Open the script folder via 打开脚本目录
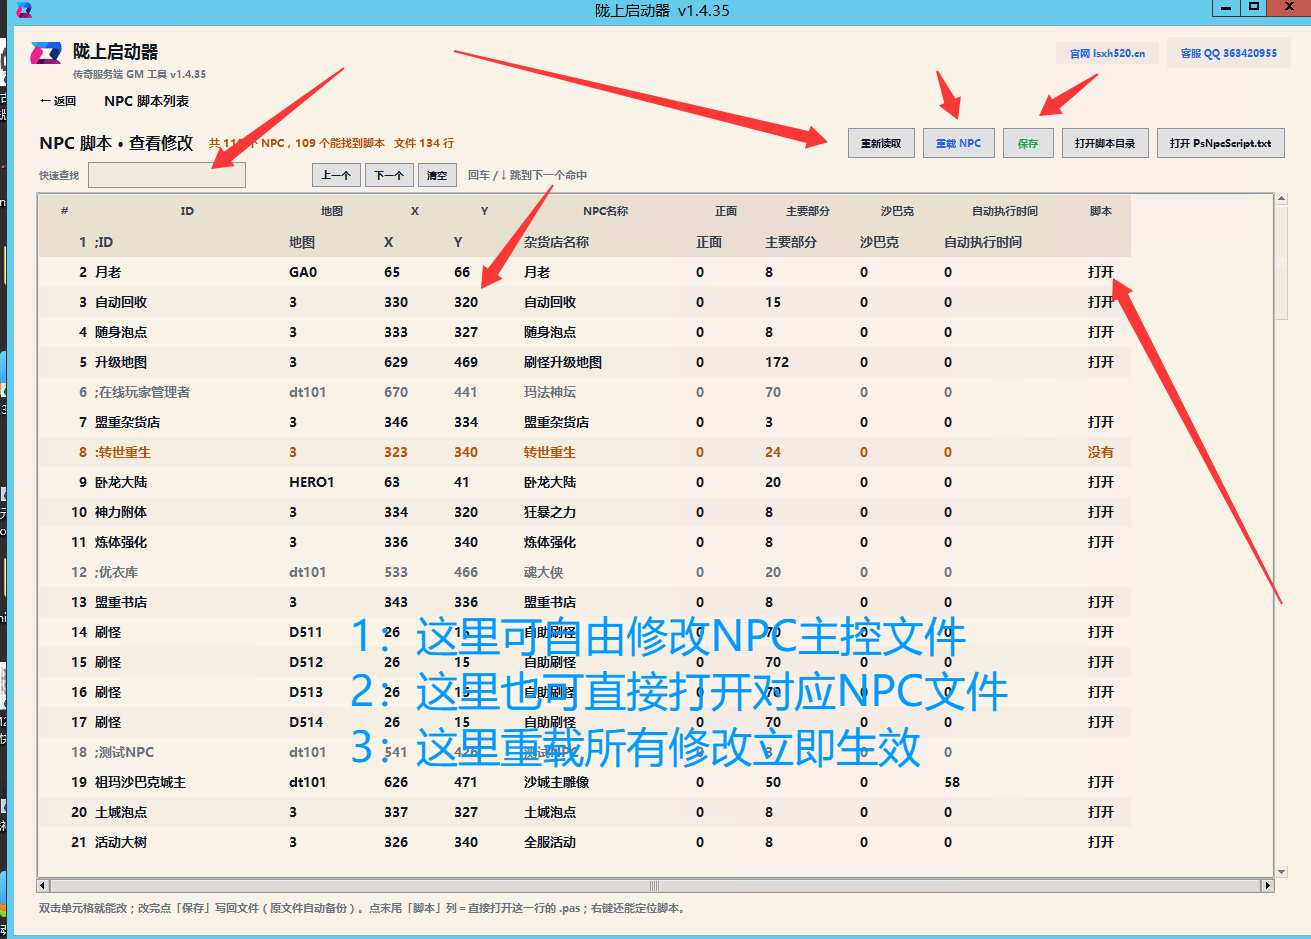 click(1105, 143)
